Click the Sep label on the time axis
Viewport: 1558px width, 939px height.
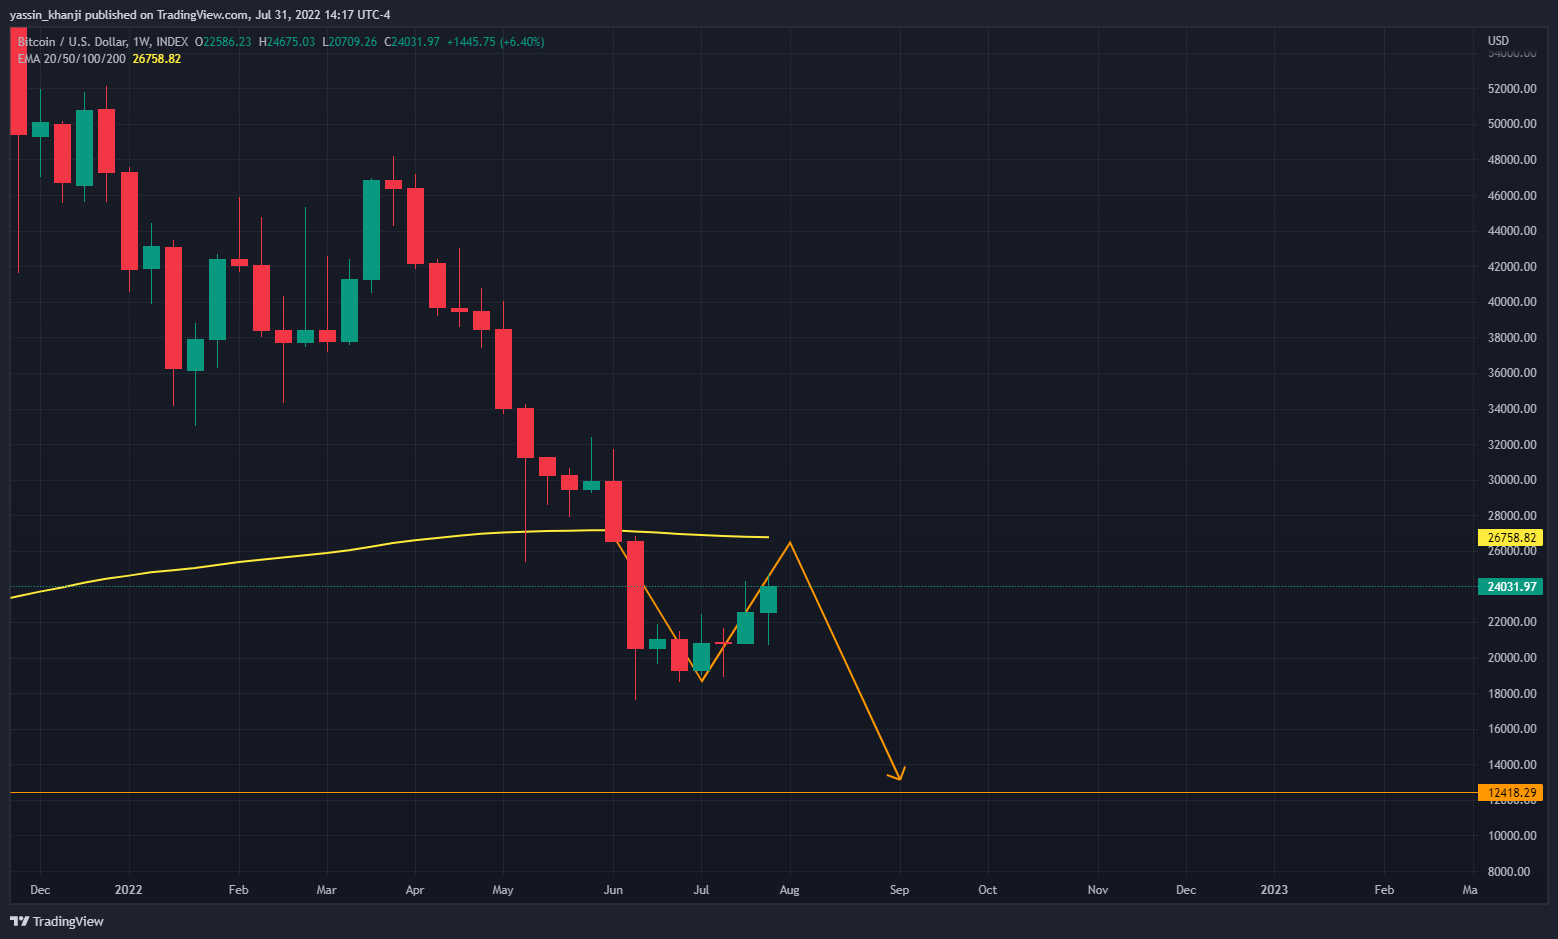point(900,890)
